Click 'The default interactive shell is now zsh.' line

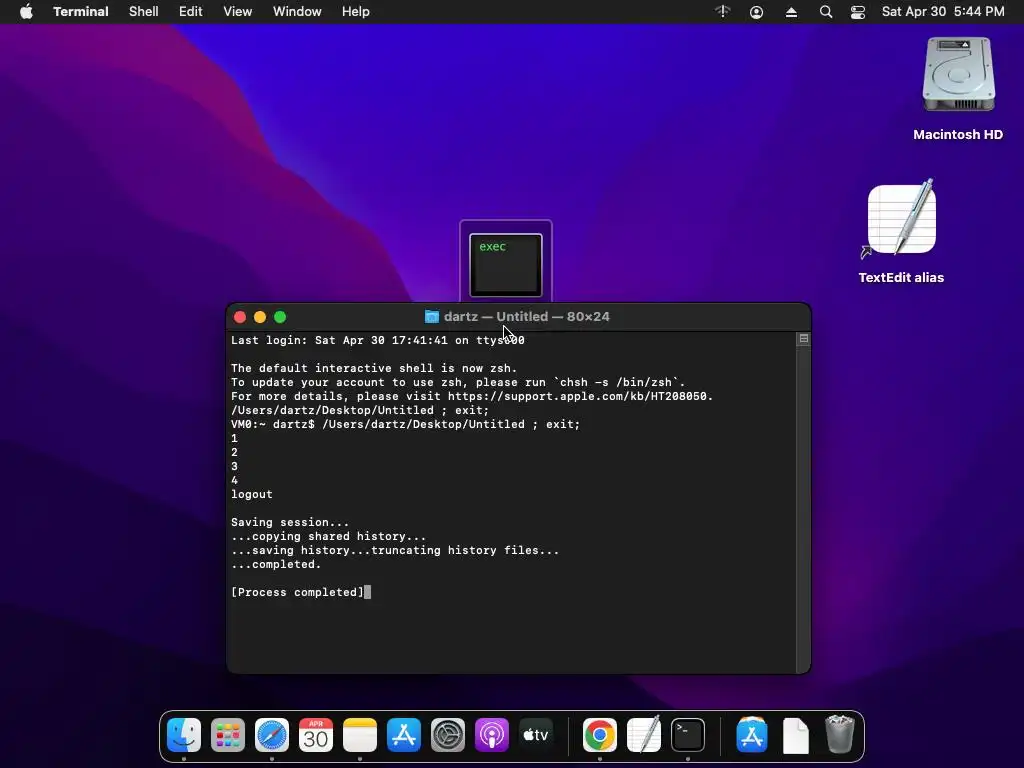click(374, 368)
